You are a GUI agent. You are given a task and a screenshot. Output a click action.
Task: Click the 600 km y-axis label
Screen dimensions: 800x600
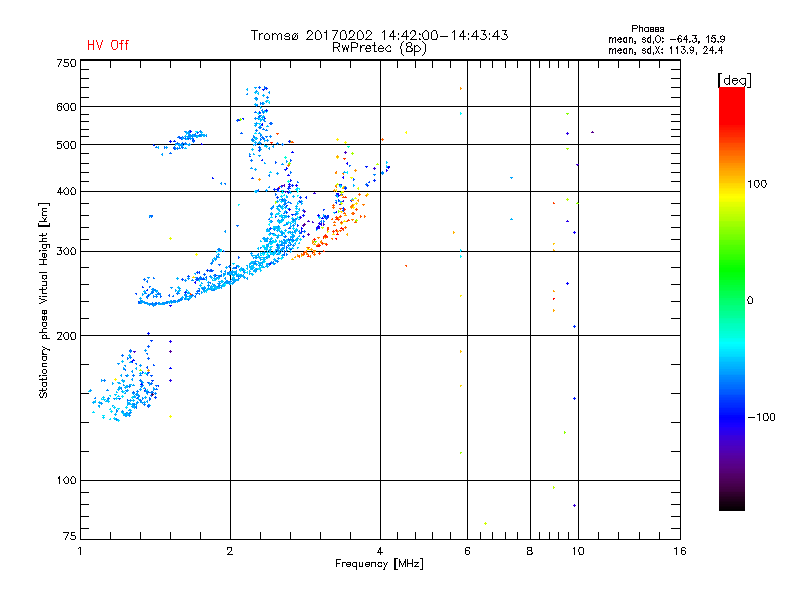(66, 107)
